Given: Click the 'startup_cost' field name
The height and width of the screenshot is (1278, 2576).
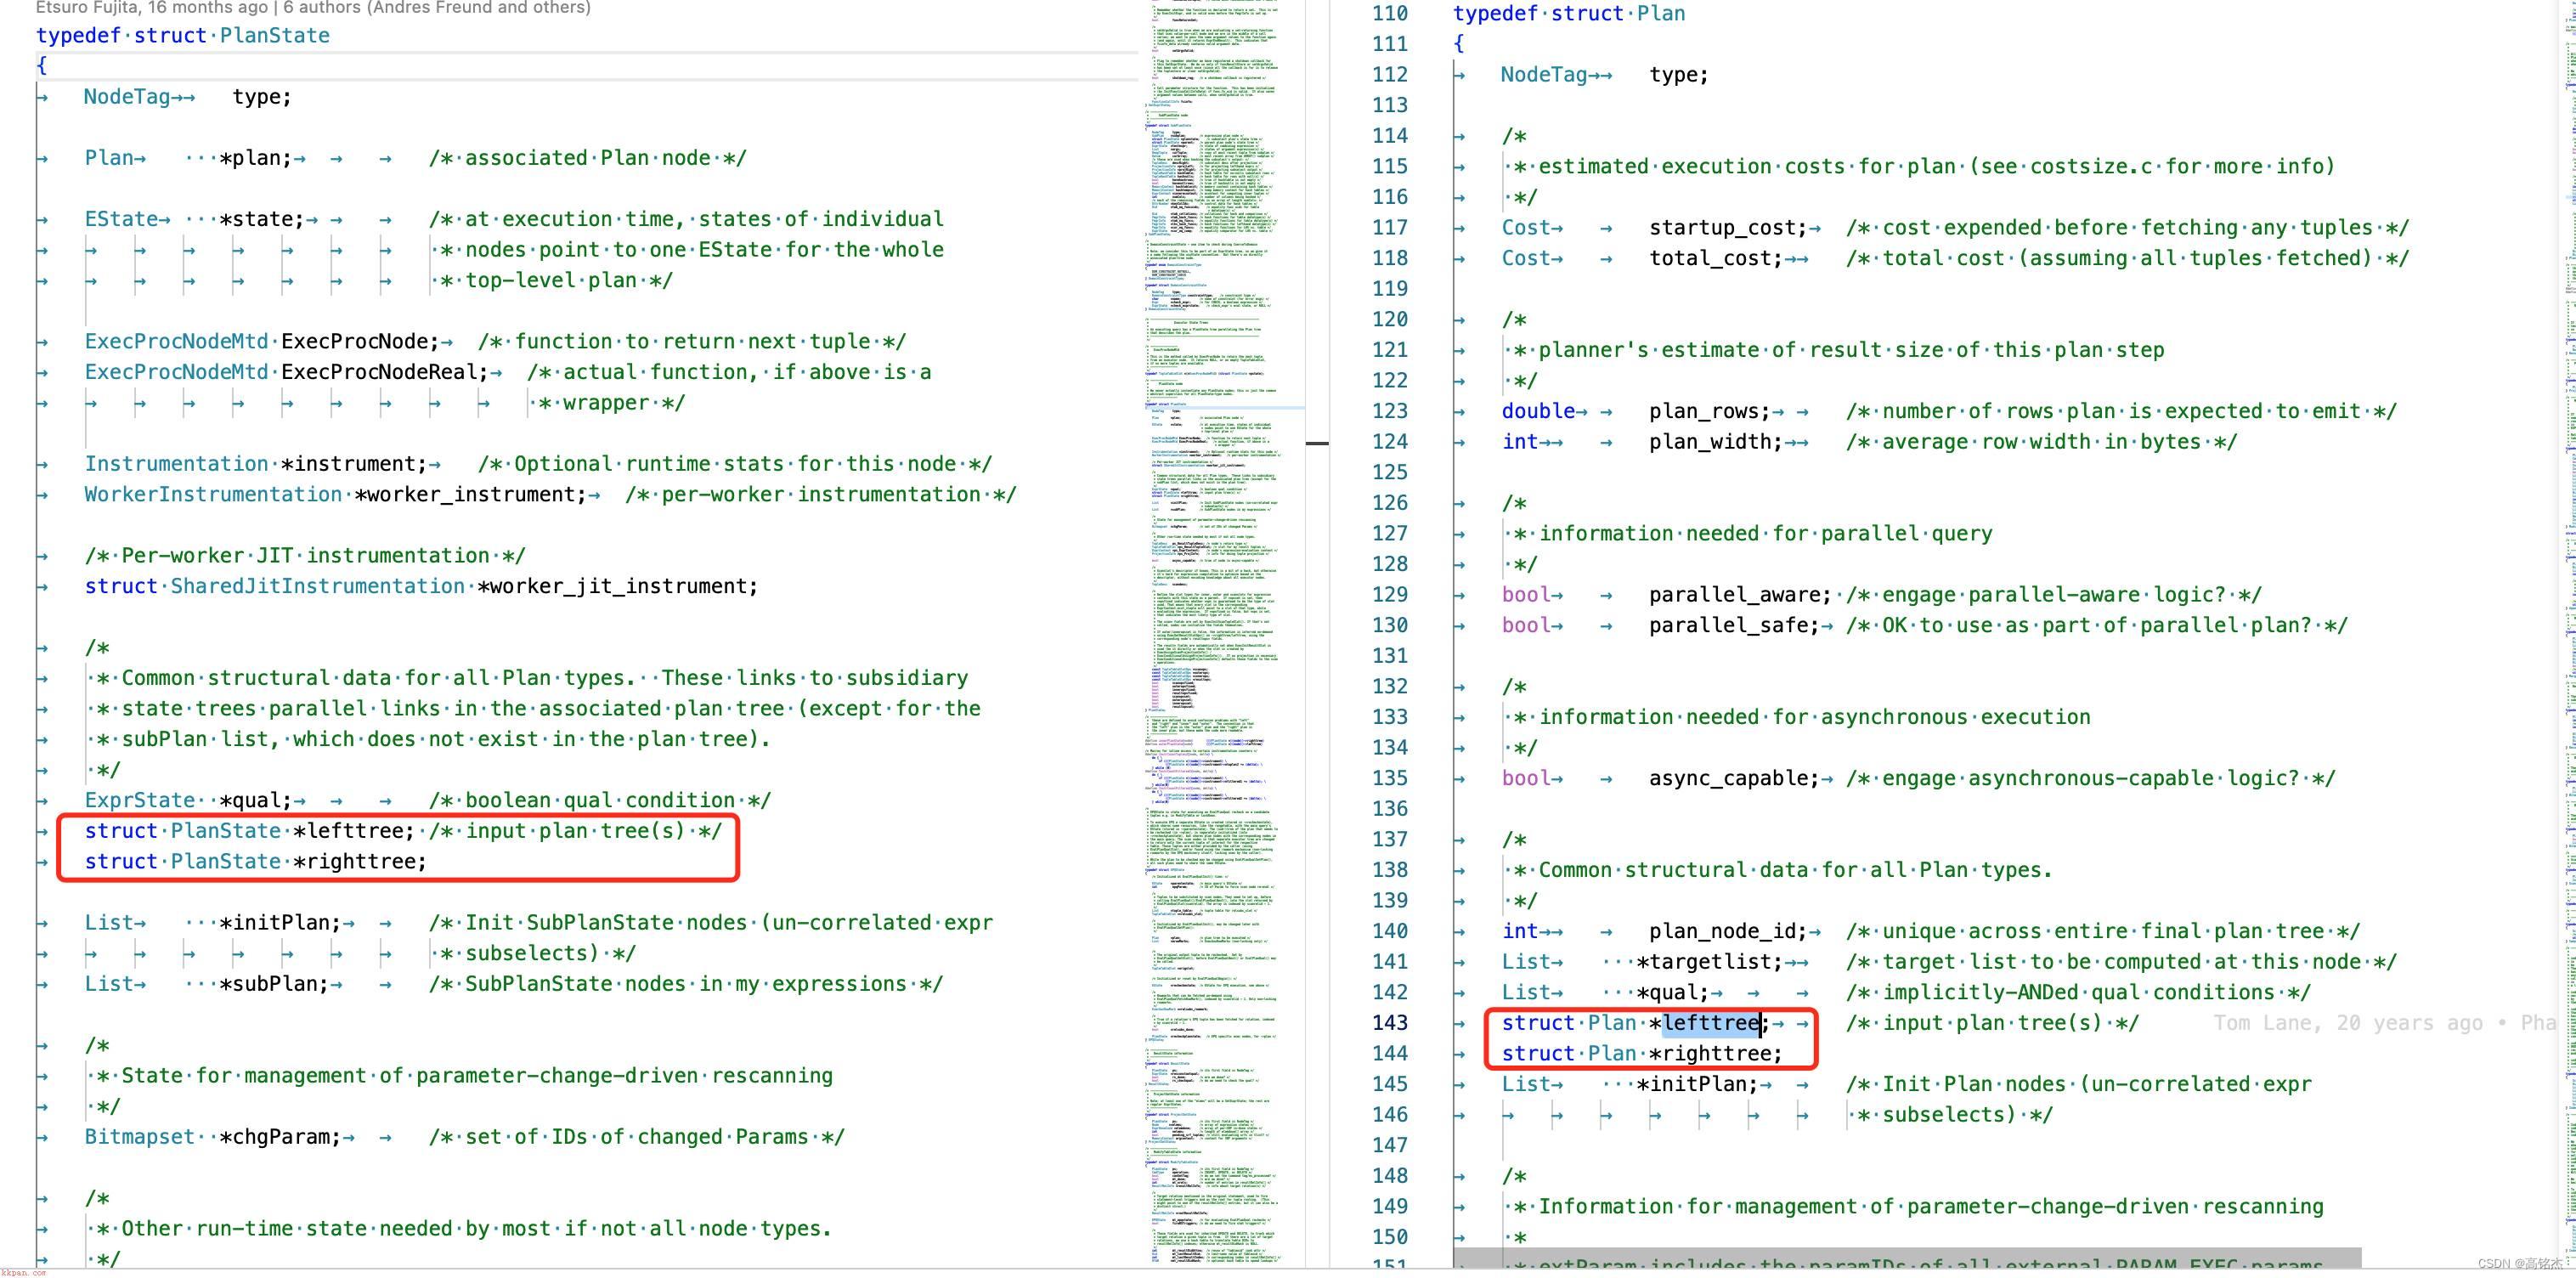Looking at the screenshot, I should click(x=1722, y=228).
